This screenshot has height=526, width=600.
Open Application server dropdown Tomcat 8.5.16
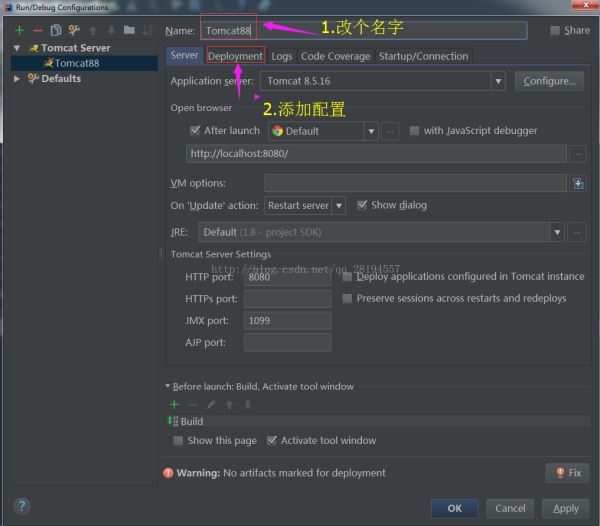(383, 81)
